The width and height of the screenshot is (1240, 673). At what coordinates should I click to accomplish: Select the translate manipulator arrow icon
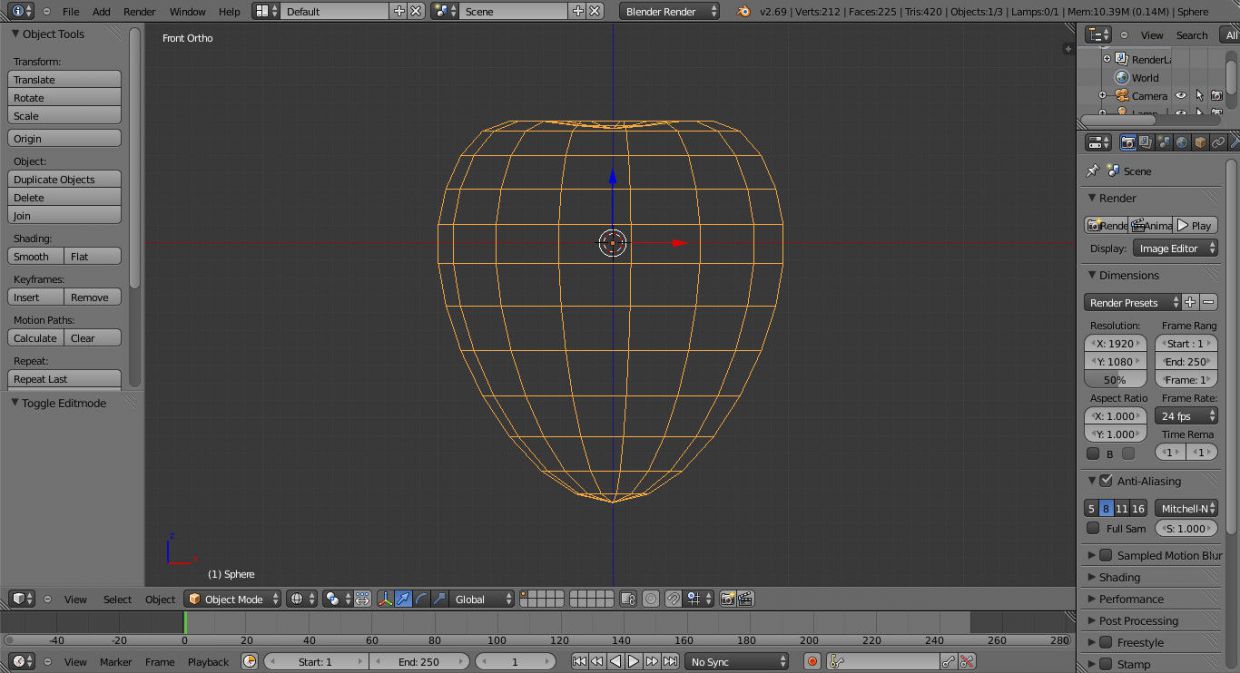coord(404,599)
